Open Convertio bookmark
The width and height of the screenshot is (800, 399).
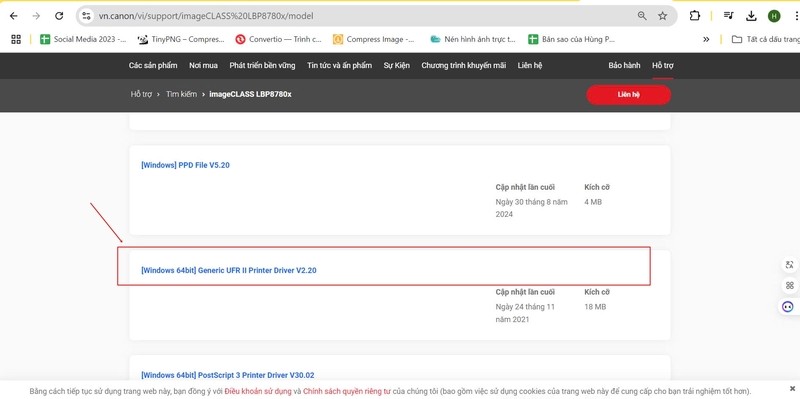pos(279,39)
